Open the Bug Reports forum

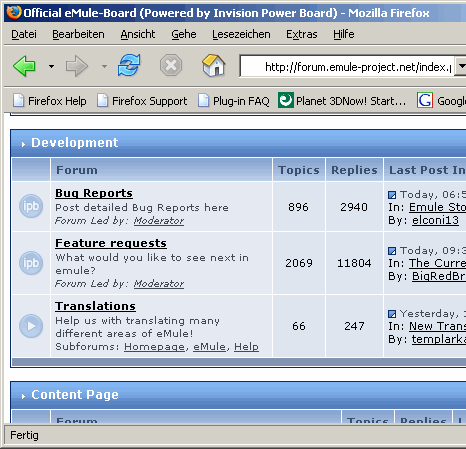[94, 193]
